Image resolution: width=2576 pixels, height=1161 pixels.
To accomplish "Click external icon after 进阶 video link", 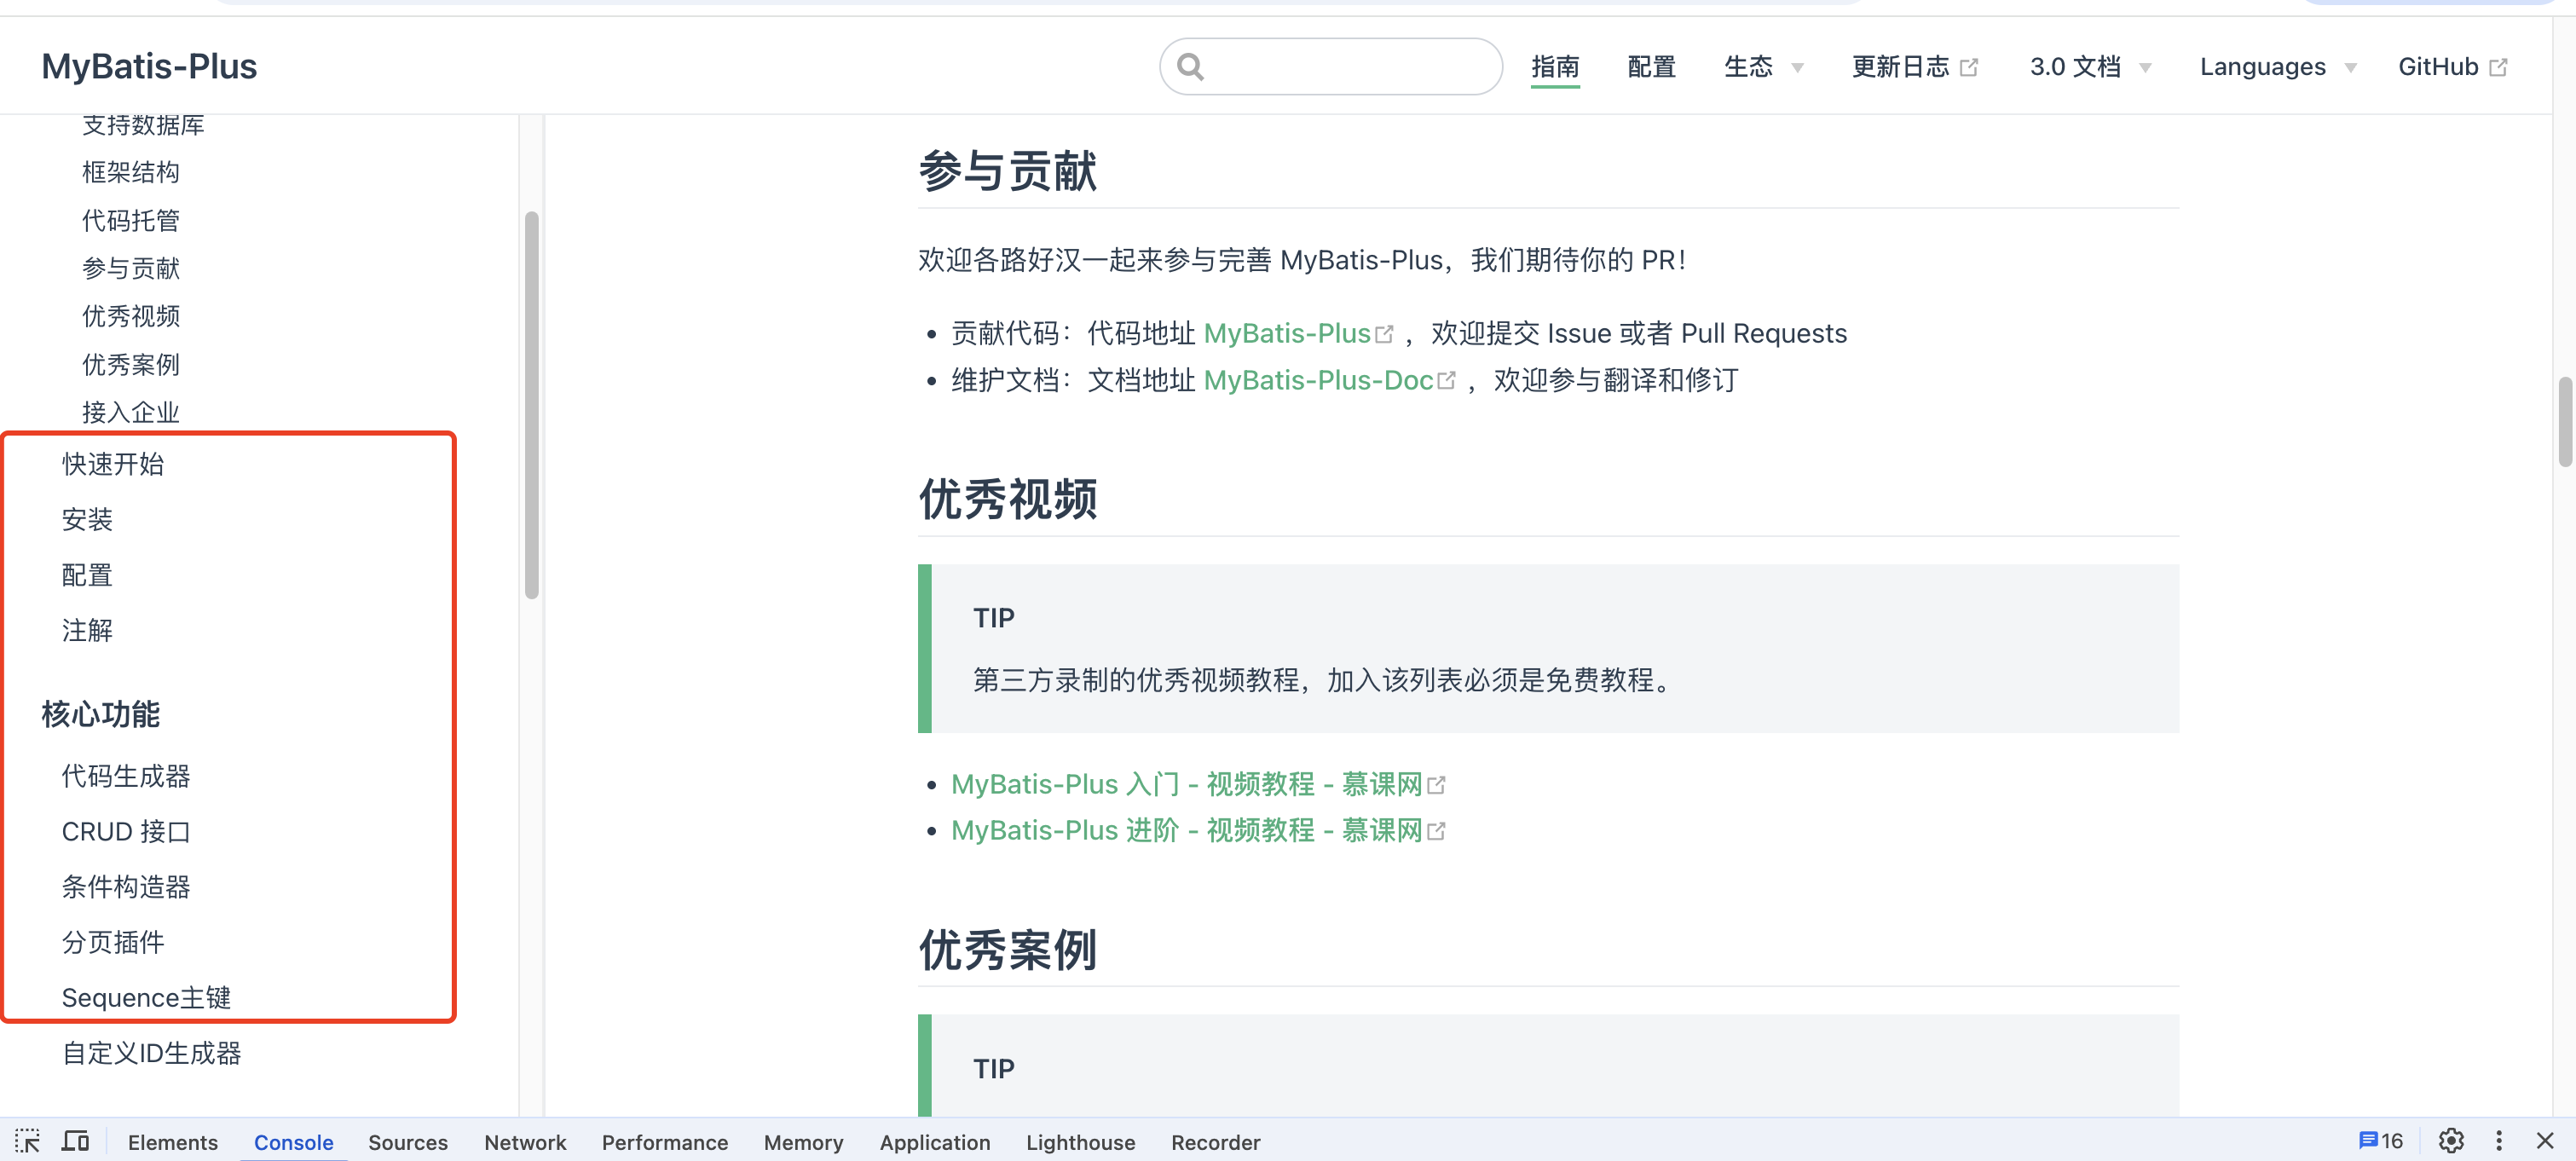I will pyautogui.click(x=1436, y=831).
